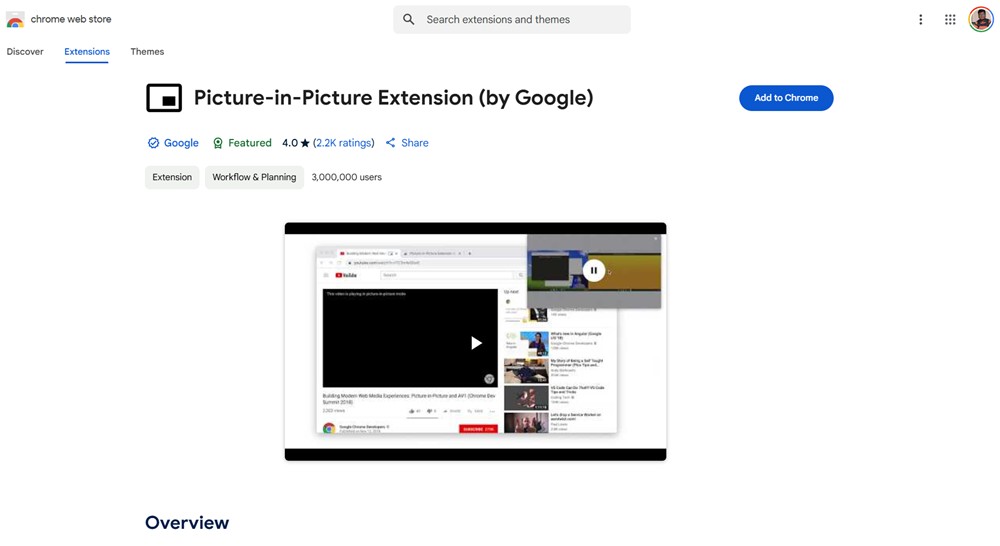The width and height of the screenshot is (1000, 546).
Task: Click the Featured label text
Action: (250, 143)
